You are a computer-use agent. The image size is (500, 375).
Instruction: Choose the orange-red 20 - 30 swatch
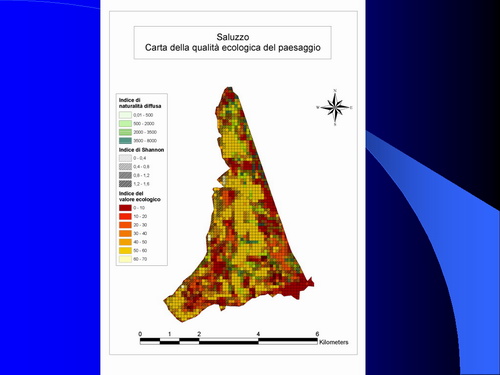click(x=125, y=225)
